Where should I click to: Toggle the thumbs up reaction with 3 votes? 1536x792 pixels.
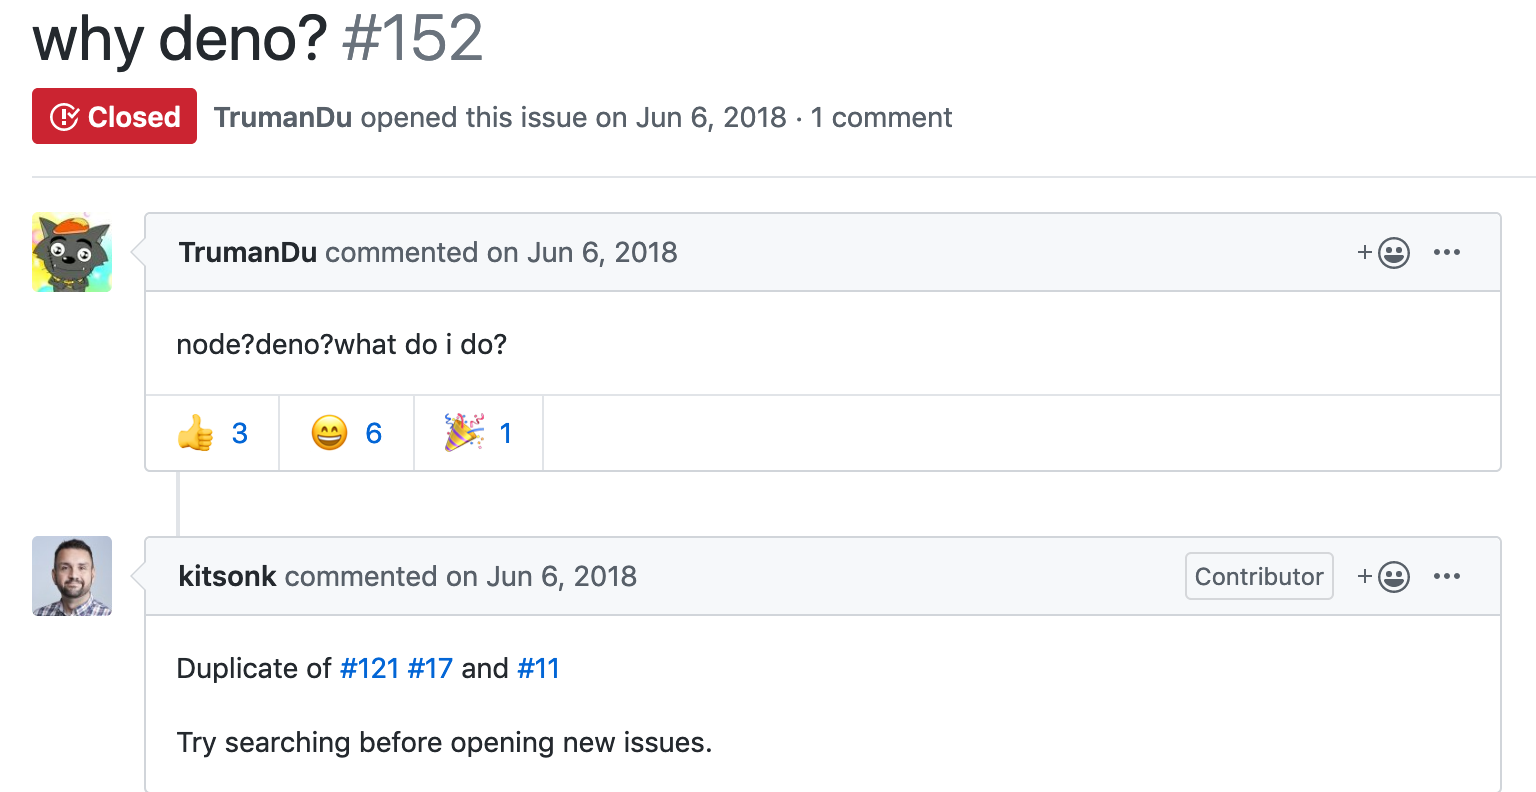click(212, 433)
